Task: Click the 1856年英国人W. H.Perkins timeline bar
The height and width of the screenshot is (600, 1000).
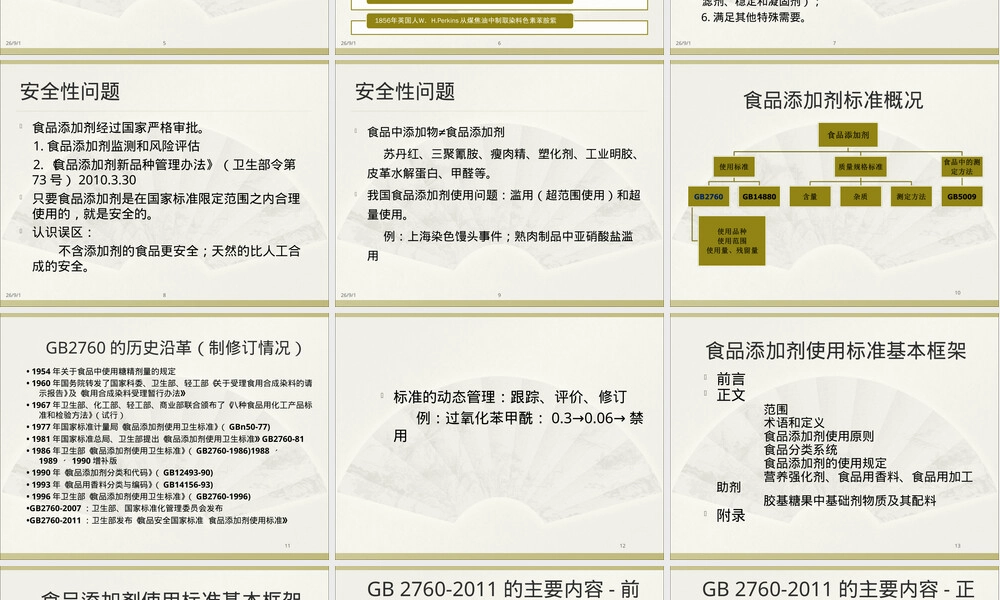Action: click(469, 20)
